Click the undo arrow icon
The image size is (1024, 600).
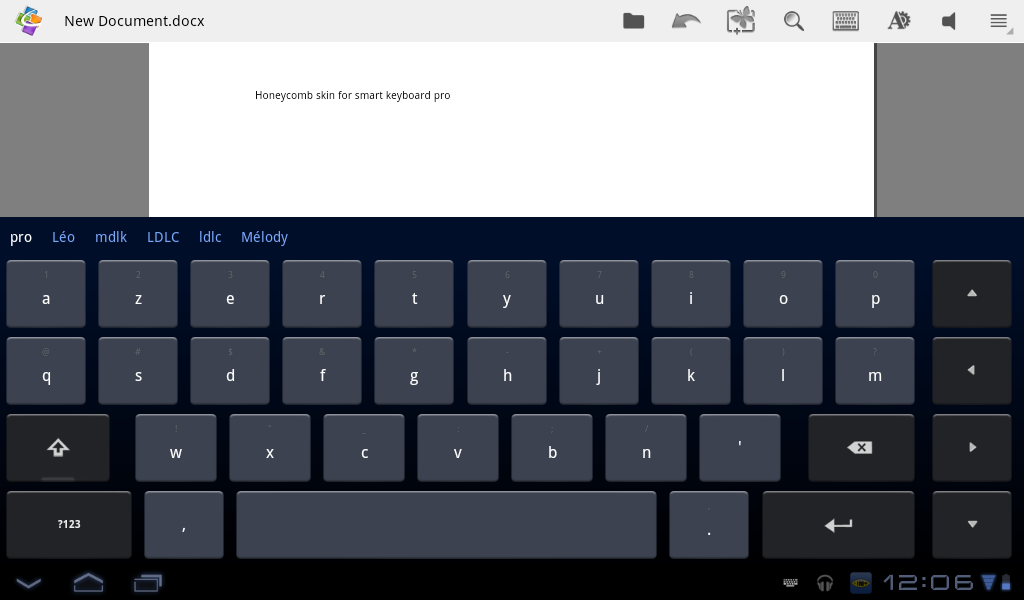(x=686, y=21)
